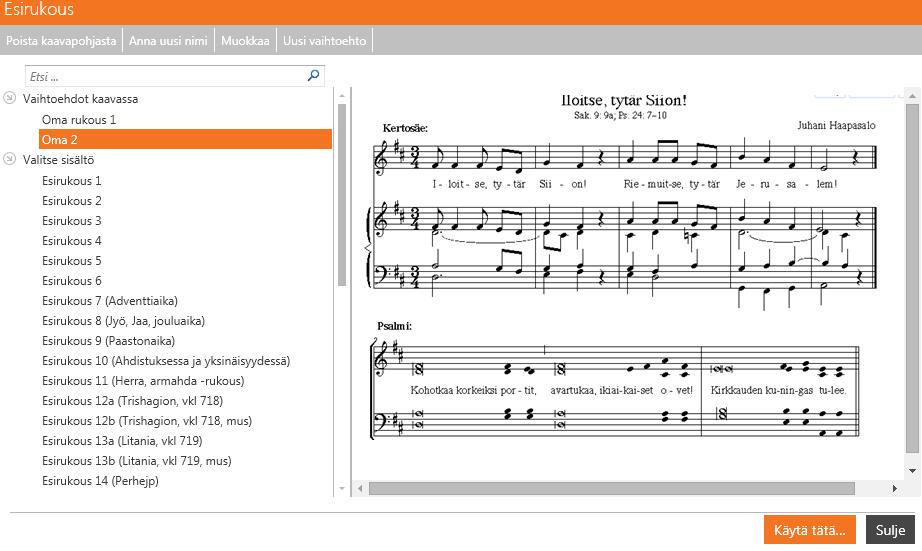Choose Esirukous 11 (Herra, armahda -rukous)
The image size is (922, 551).
143,380
